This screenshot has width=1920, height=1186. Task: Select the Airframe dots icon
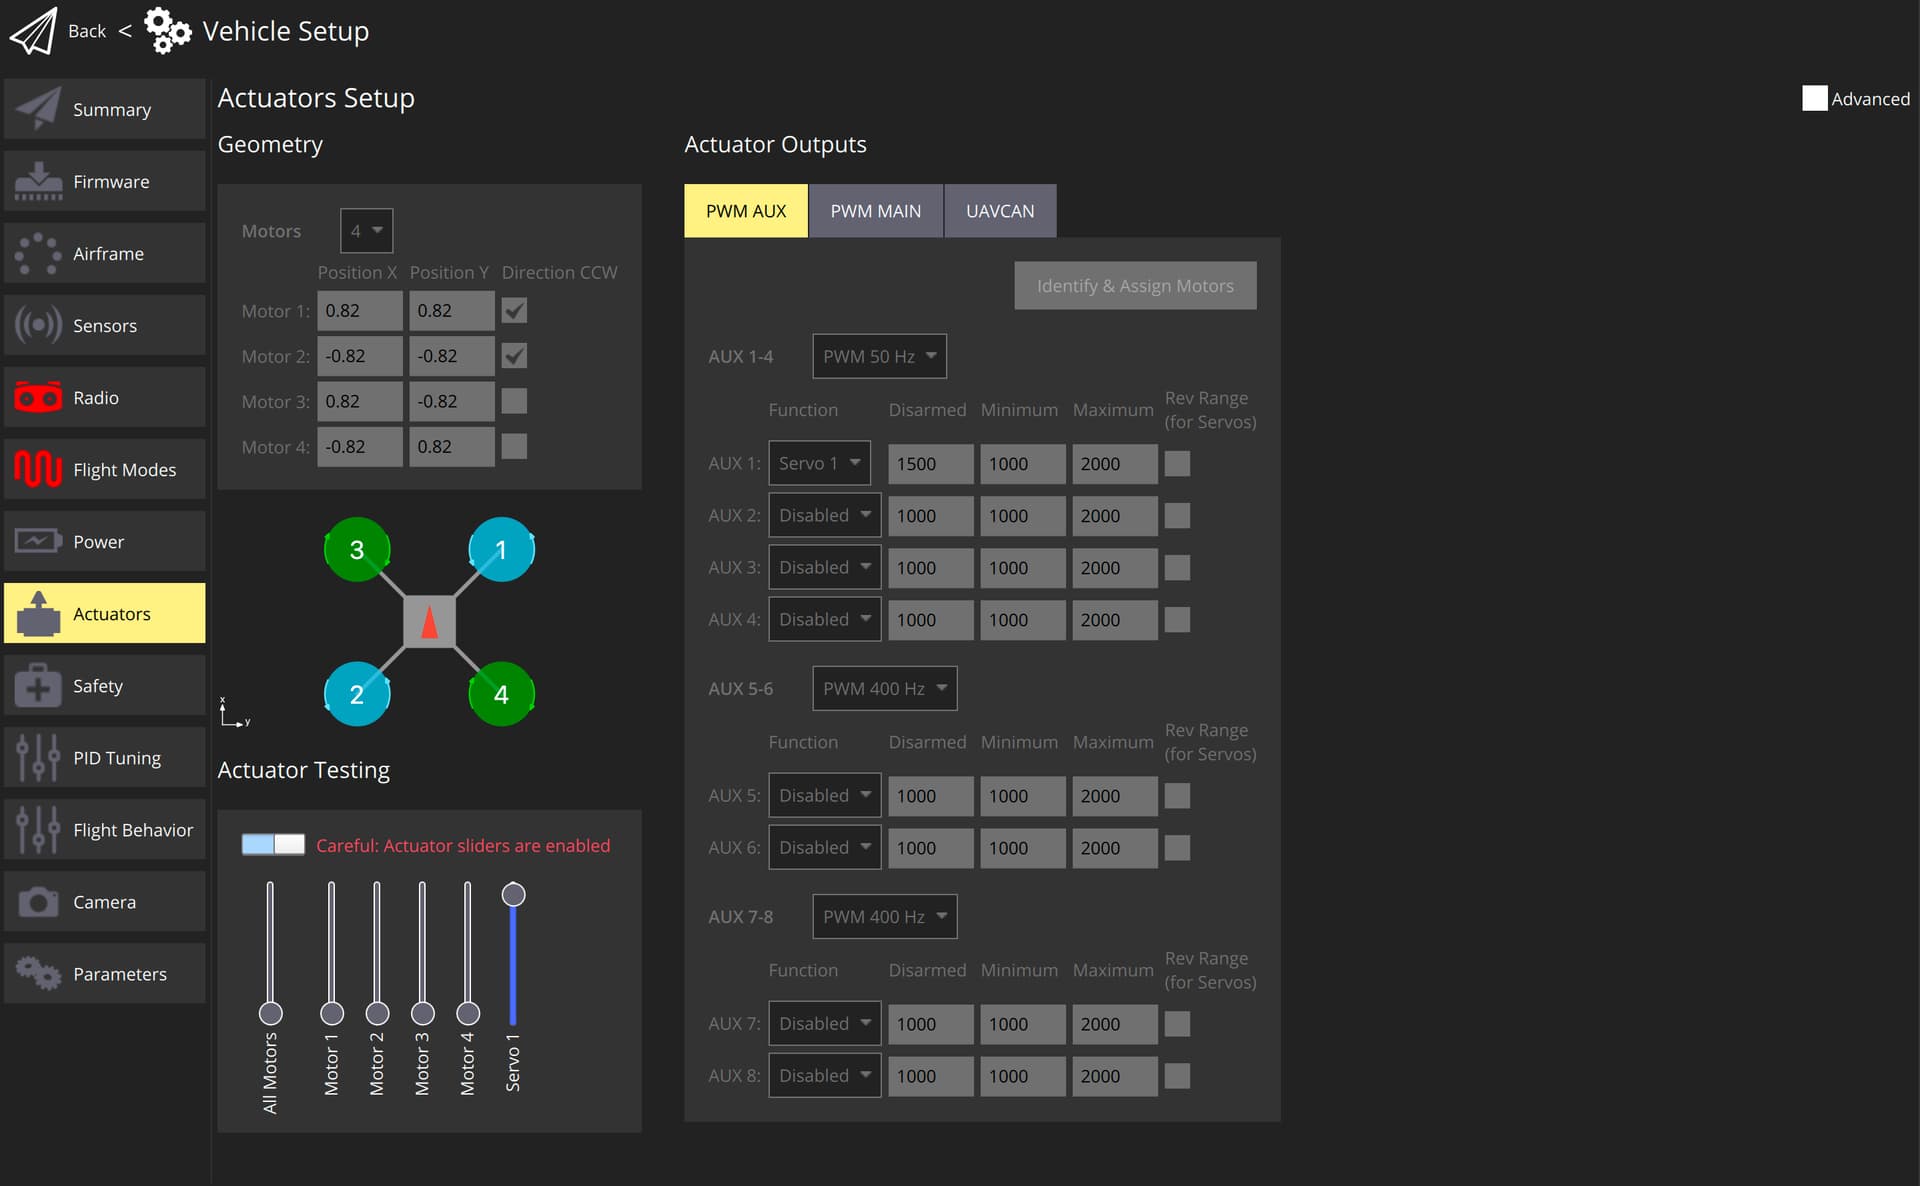pyautogui.click(x=38, y=253)
